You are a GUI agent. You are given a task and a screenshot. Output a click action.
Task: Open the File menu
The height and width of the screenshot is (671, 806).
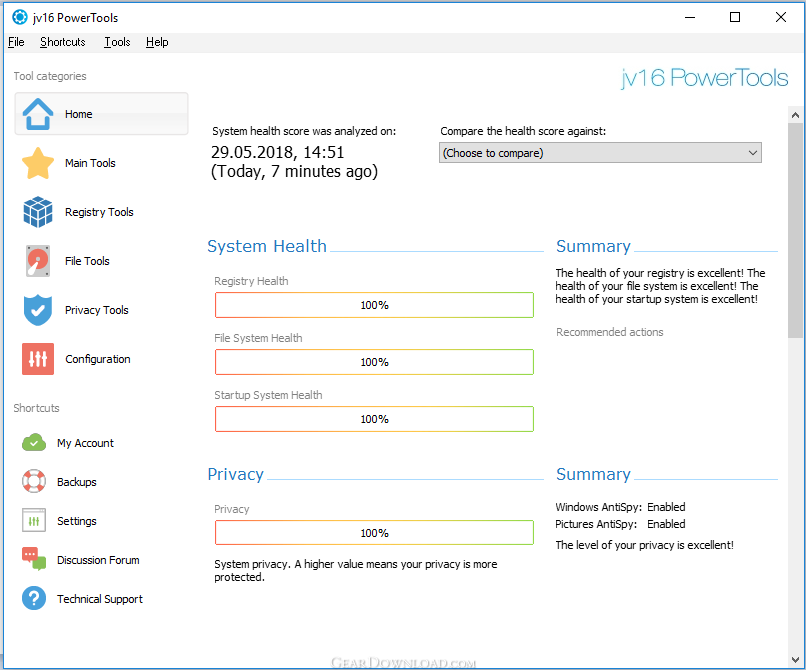point(16,42)
